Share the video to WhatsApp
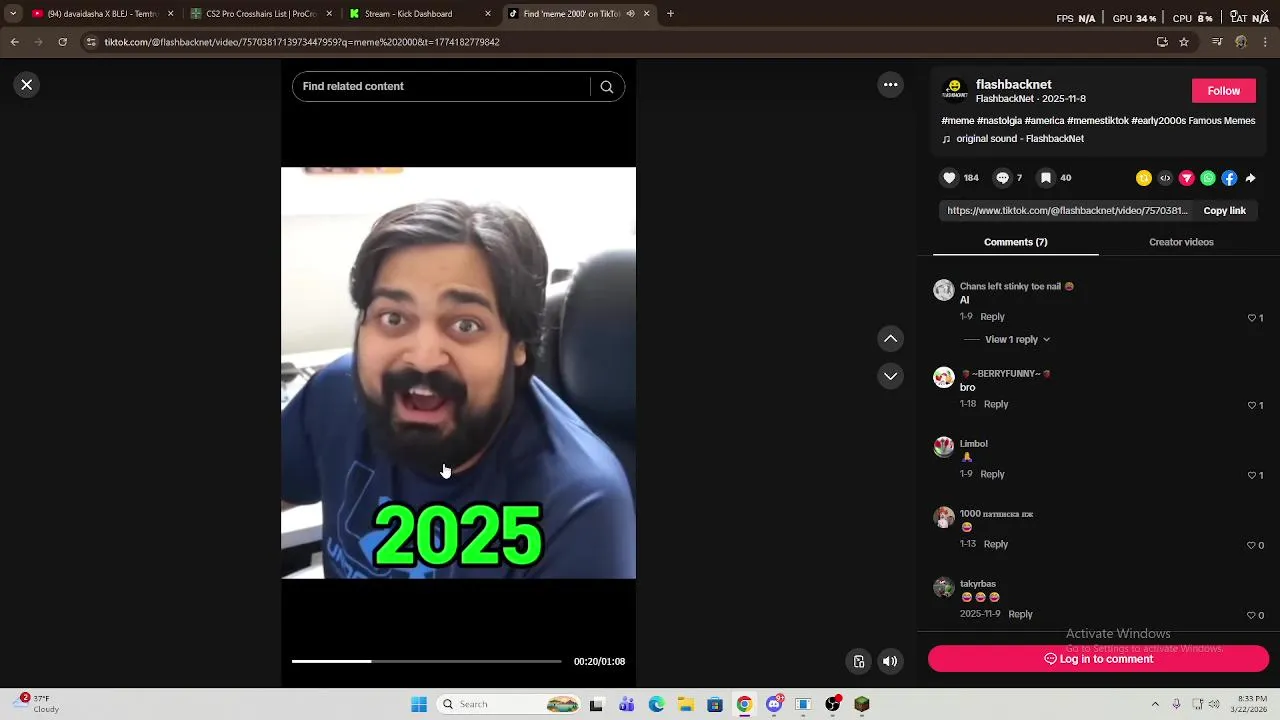Image resolution: width=1280 pixels, height=720 pixels. tap(1208, 178)
